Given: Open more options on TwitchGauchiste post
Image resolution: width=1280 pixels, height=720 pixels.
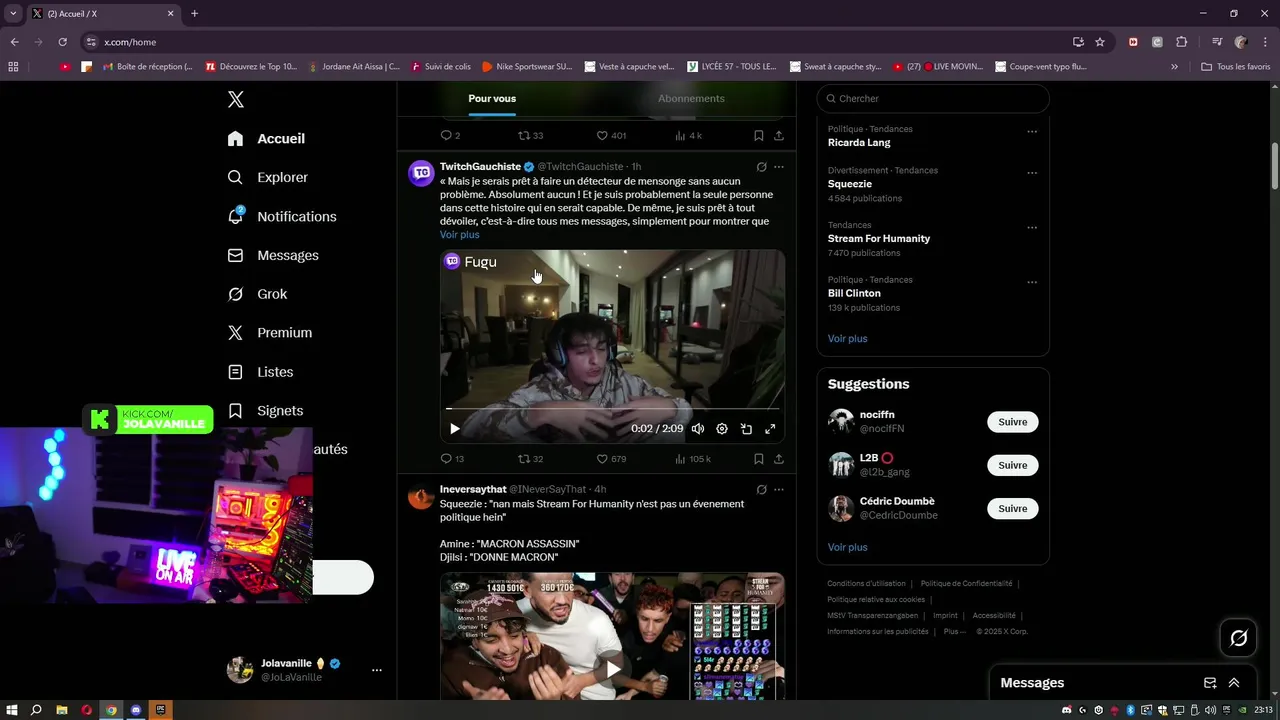Looking at the screenshot, I should point(779,167).
